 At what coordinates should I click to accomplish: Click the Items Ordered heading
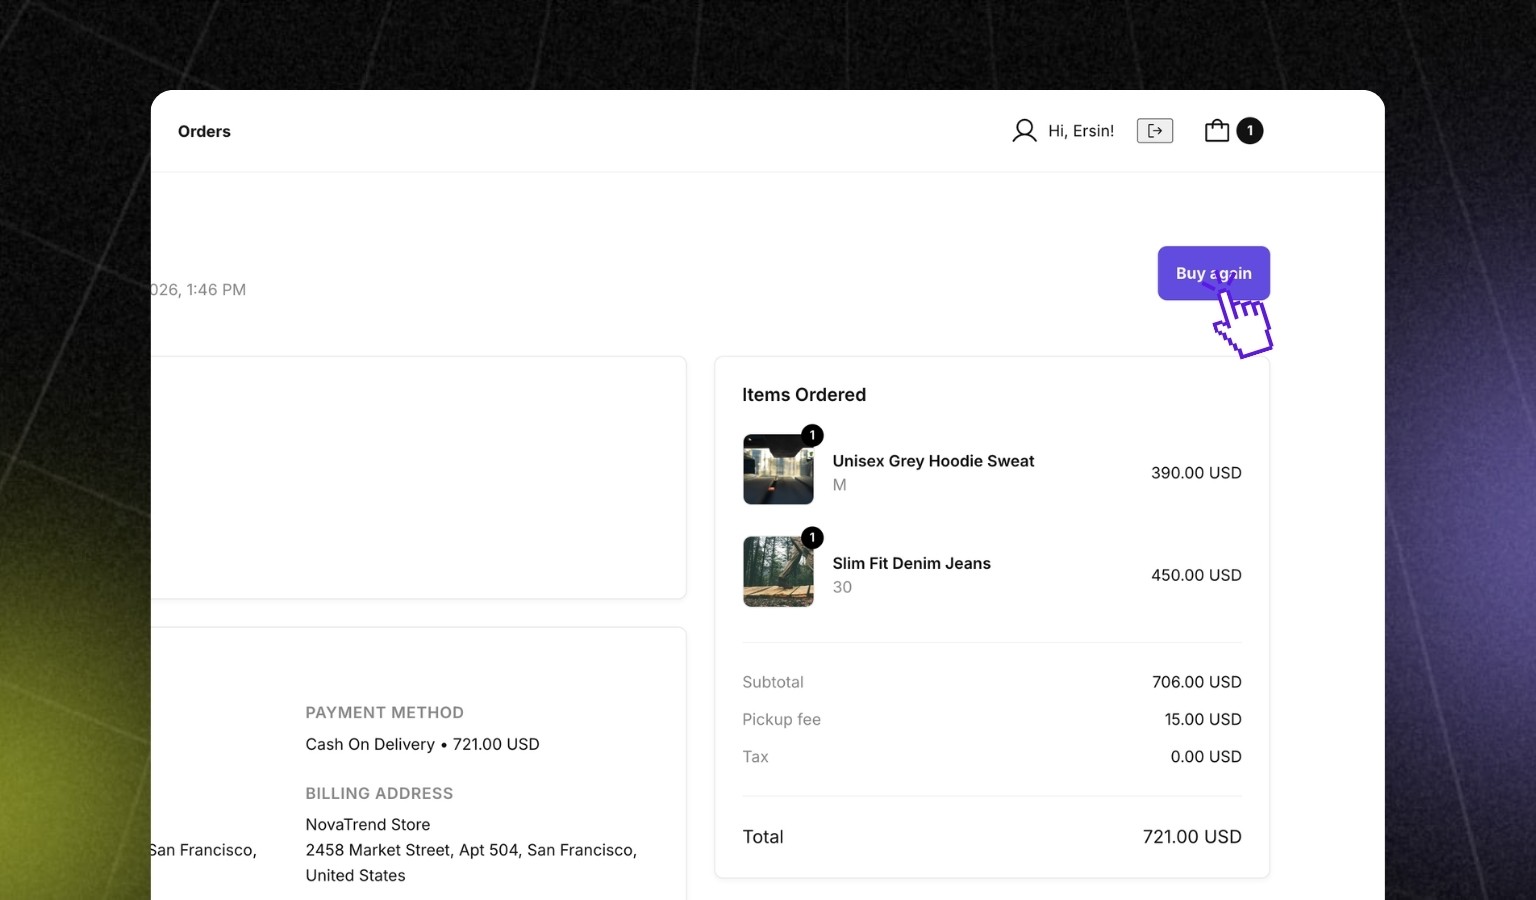(x=804, y=395)
